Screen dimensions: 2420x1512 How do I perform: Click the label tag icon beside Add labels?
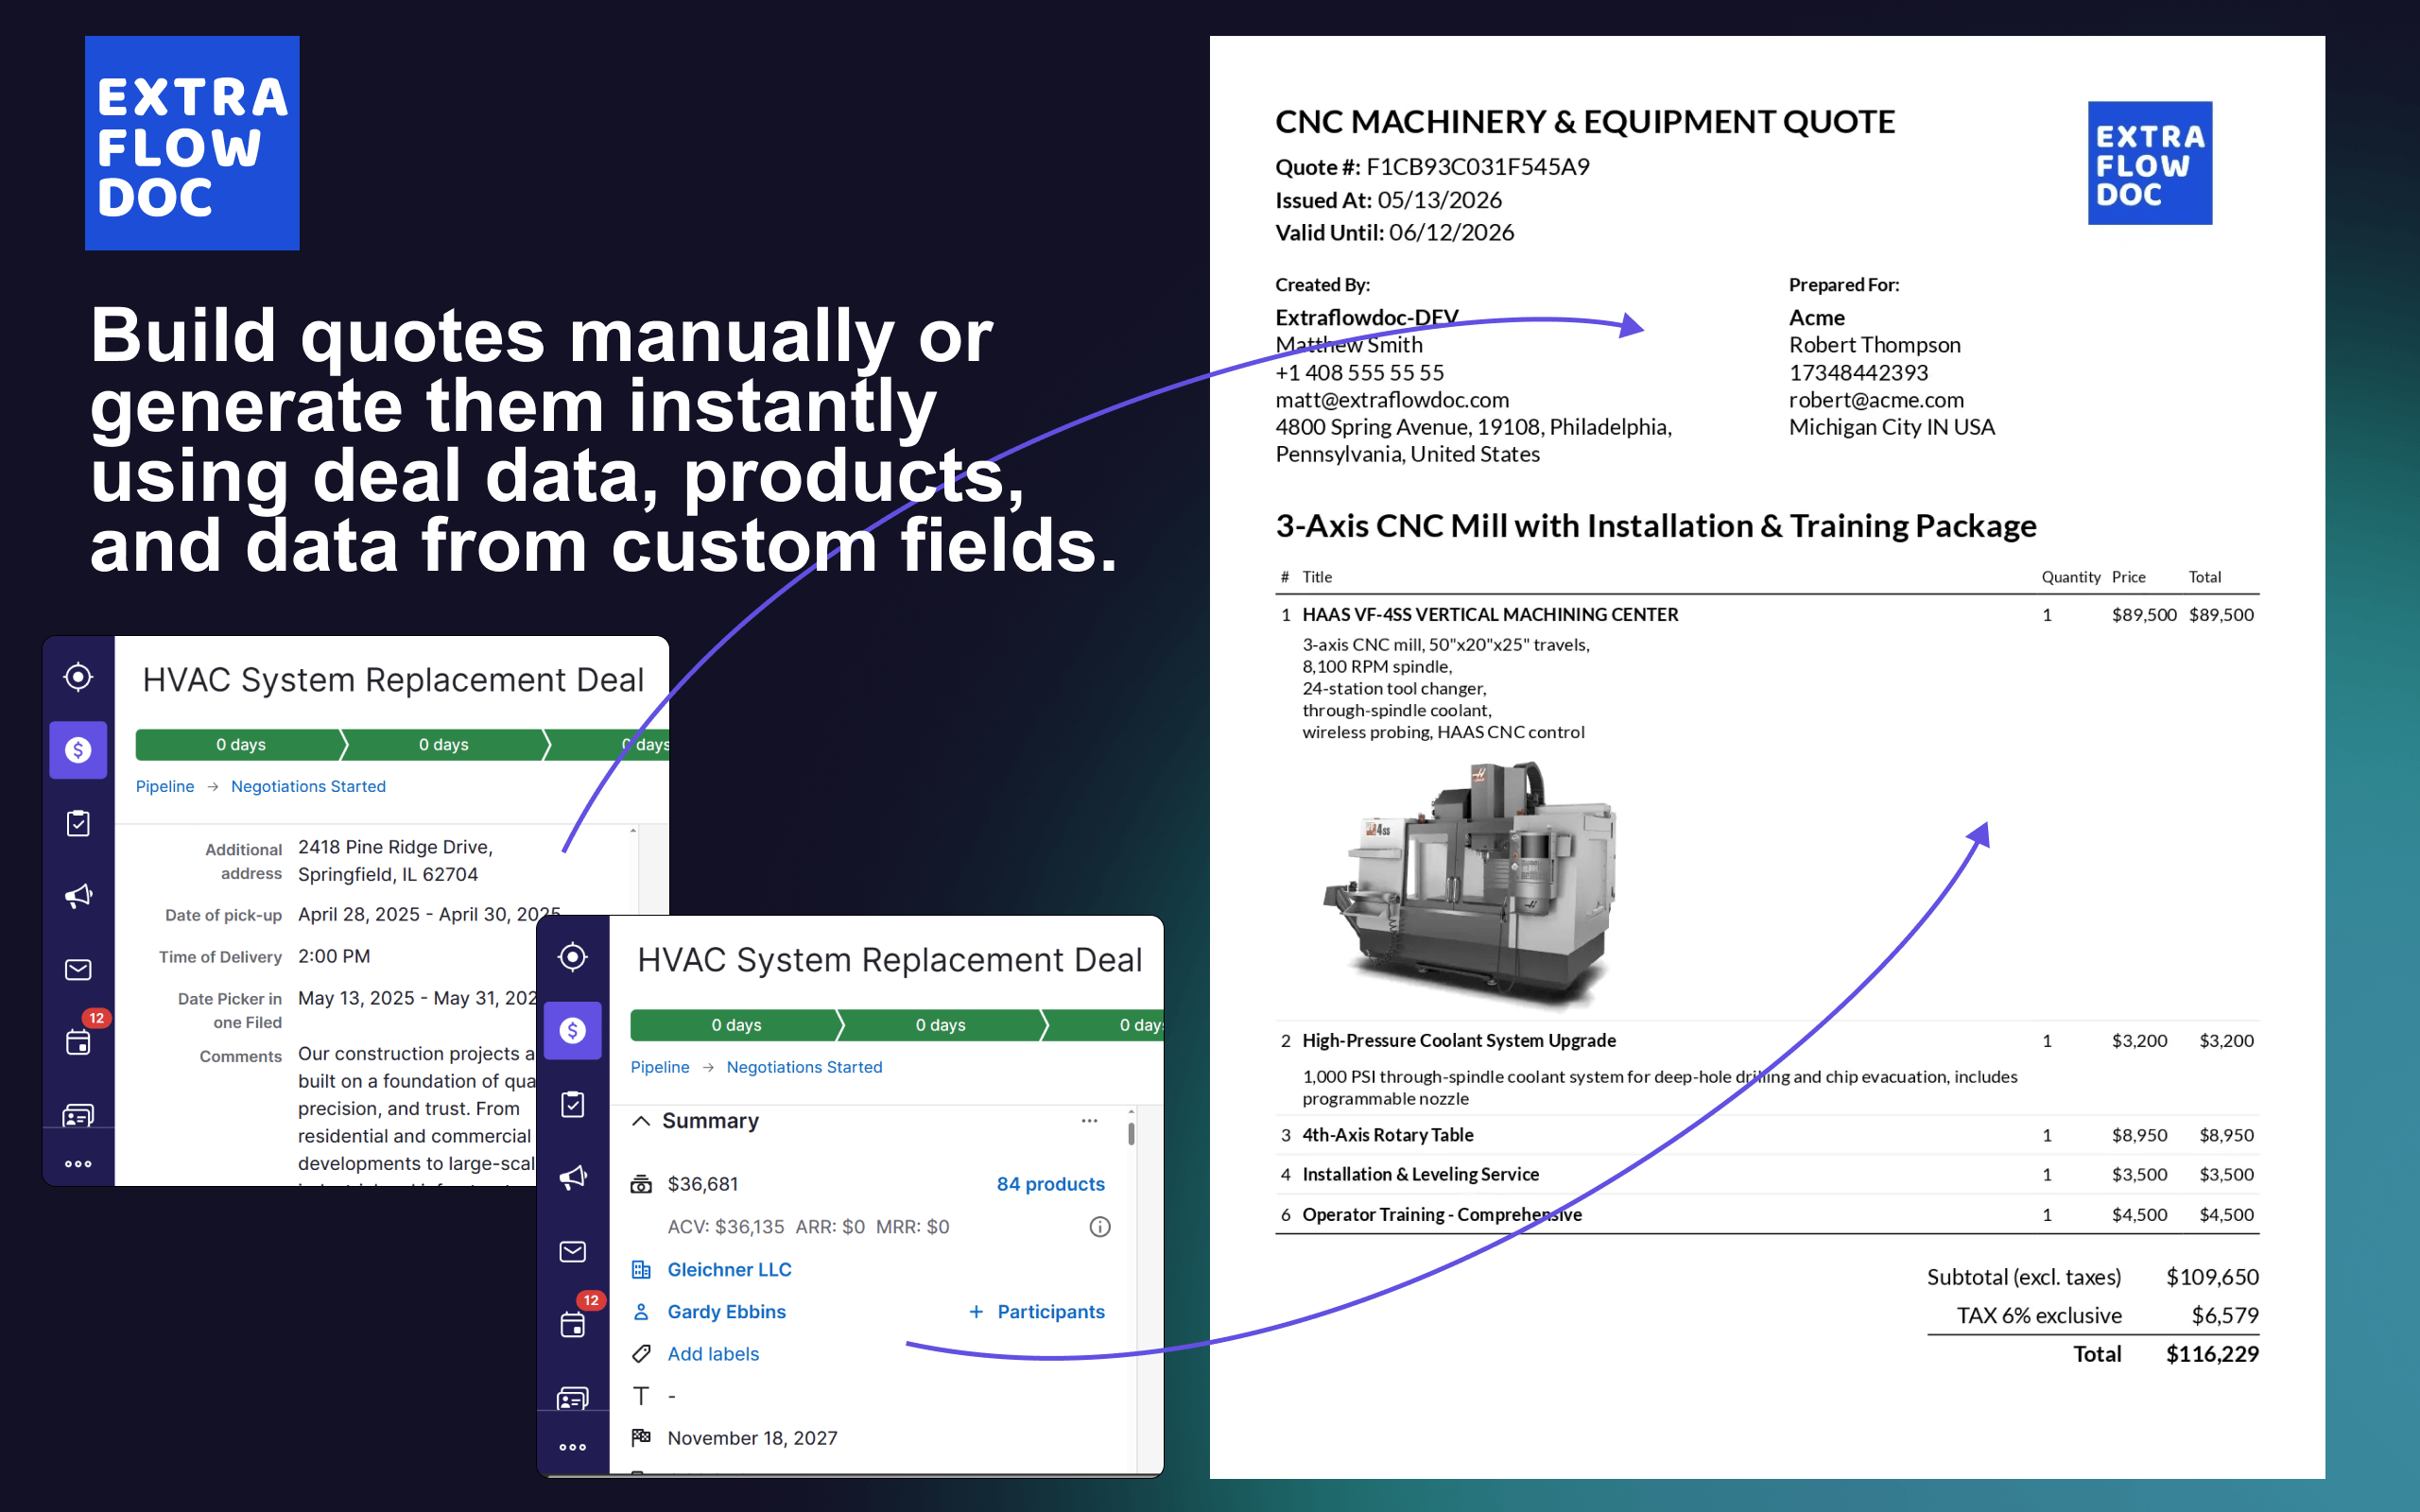tap(641, 1354)
